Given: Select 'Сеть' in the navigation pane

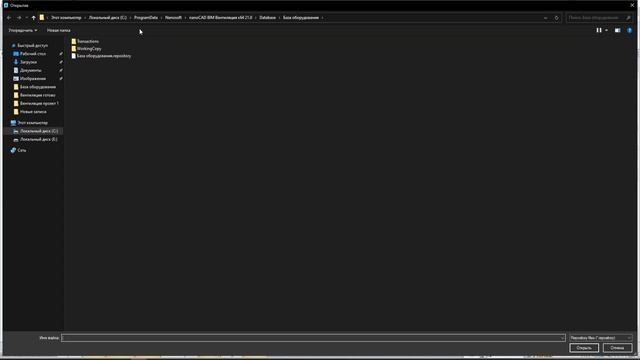Looking at the screenshot, I should point(22,150).
